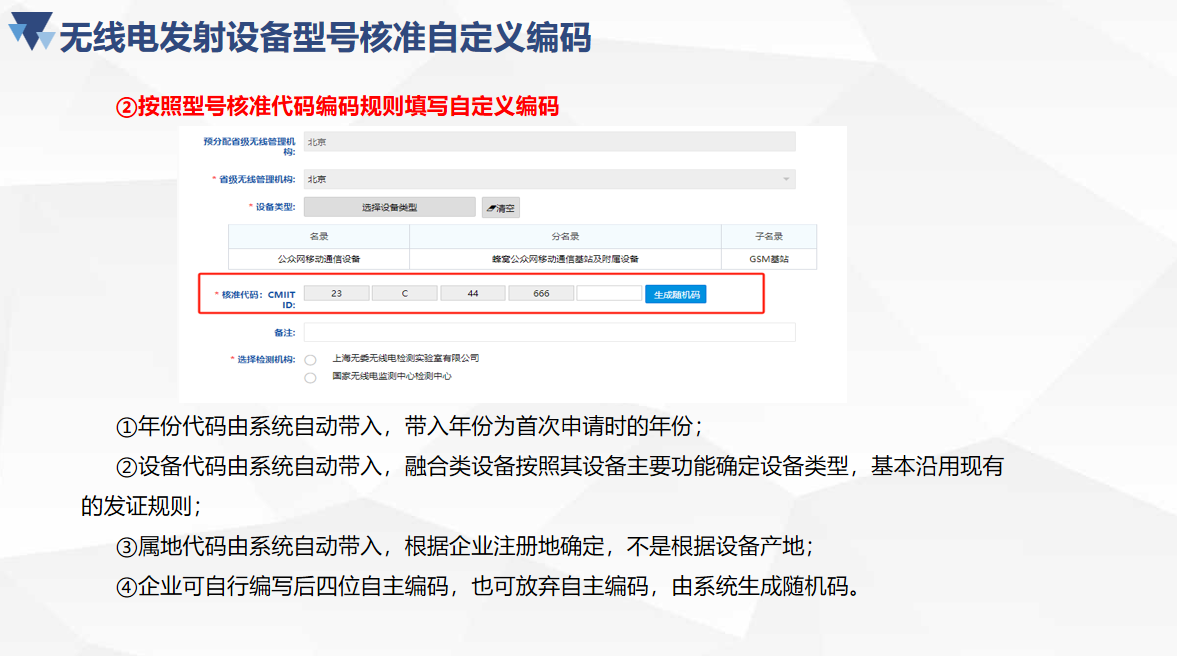Click the GSM基站 table cell

768,259
